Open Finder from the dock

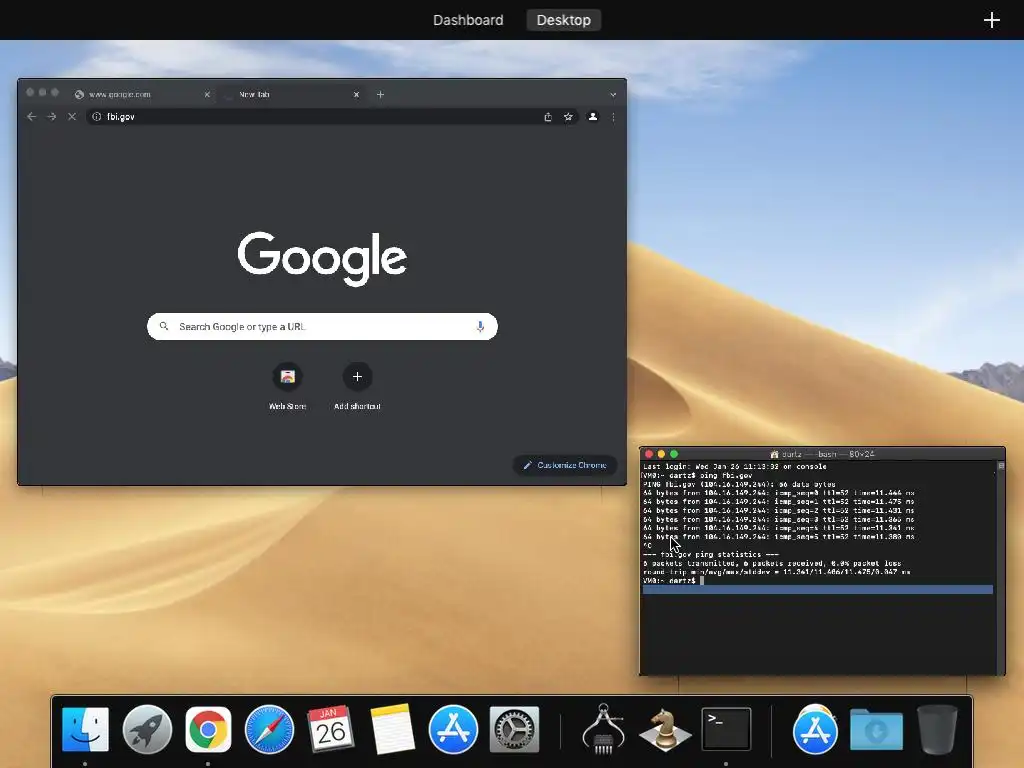pos(85,729)
